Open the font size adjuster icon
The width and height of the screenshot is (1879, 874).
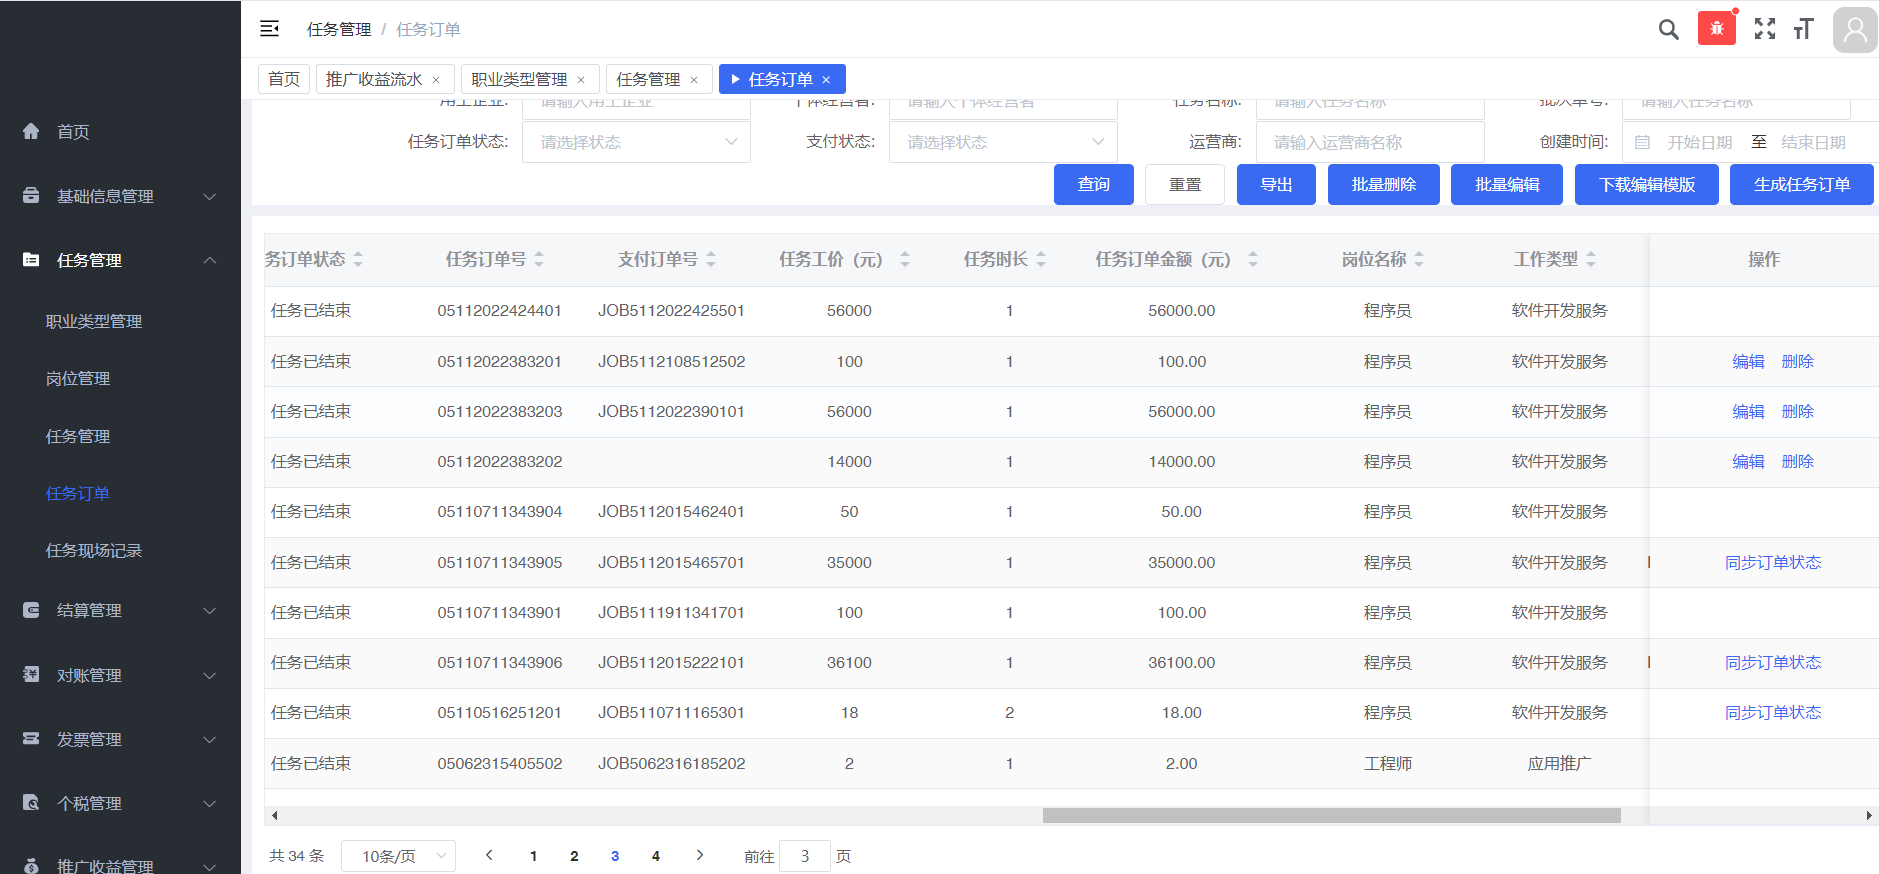(x=1803, y=29)
